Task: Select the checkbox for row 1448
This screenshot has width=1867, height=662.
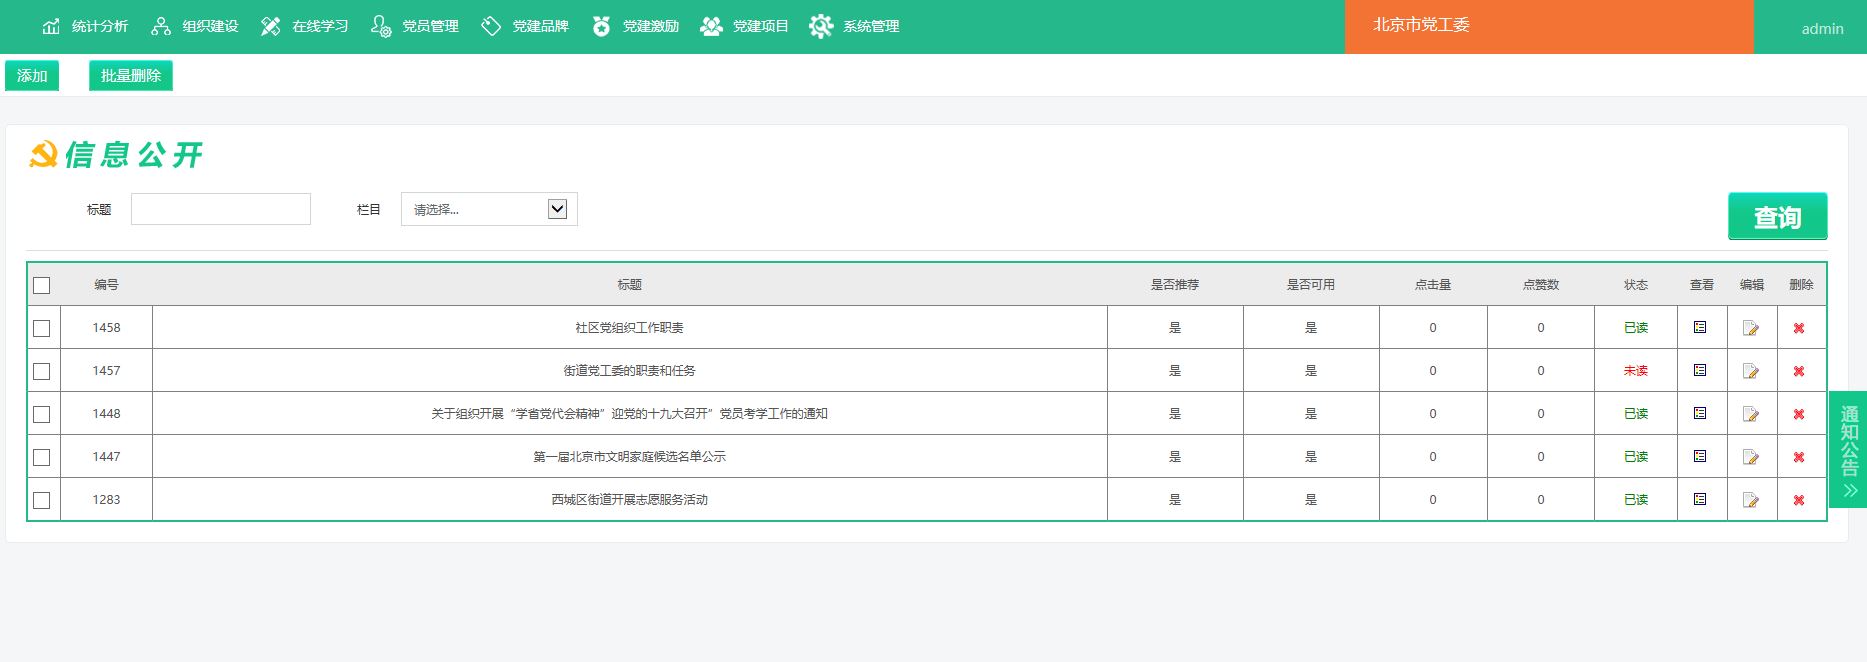Action: 42,414
